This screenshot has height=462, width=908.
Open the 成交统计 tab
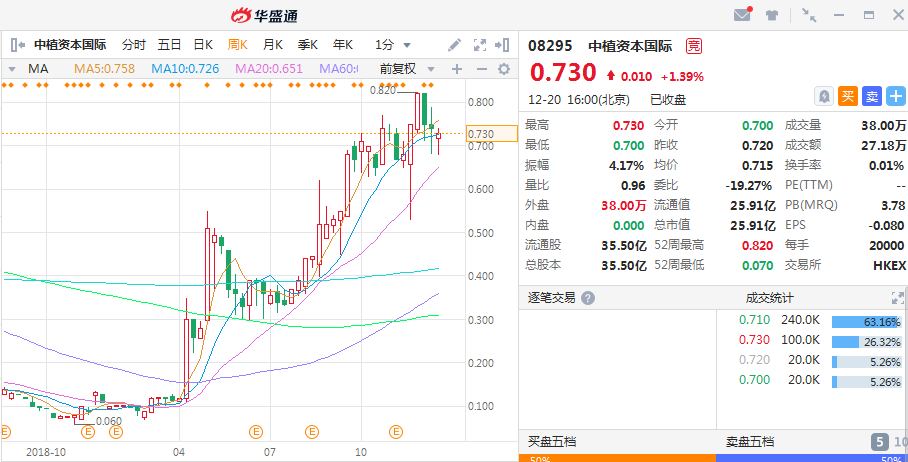coord(770,298)
